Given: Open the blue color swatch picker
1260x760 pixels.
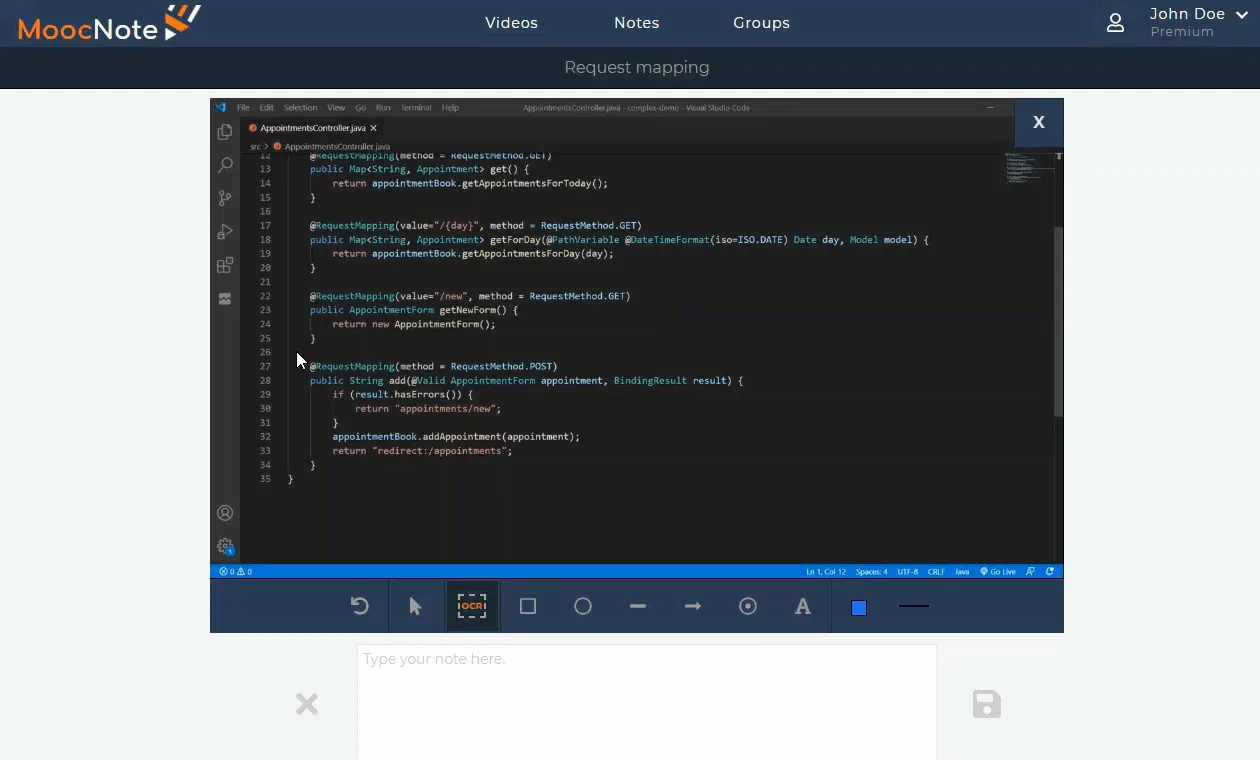Looking at the screenshot, I should 859,607.
